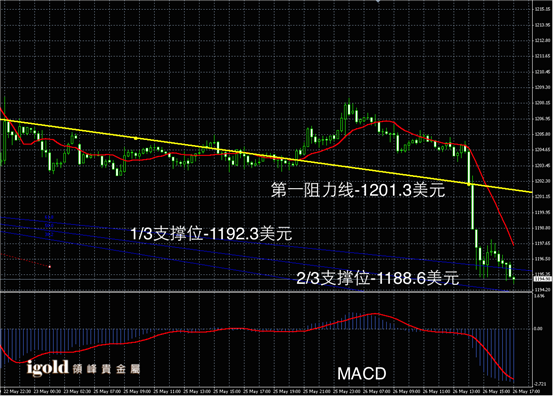Viewport: 553px width, 396px height.
Task: Click the 1209.30 price axis label
Action: [543, 87]
